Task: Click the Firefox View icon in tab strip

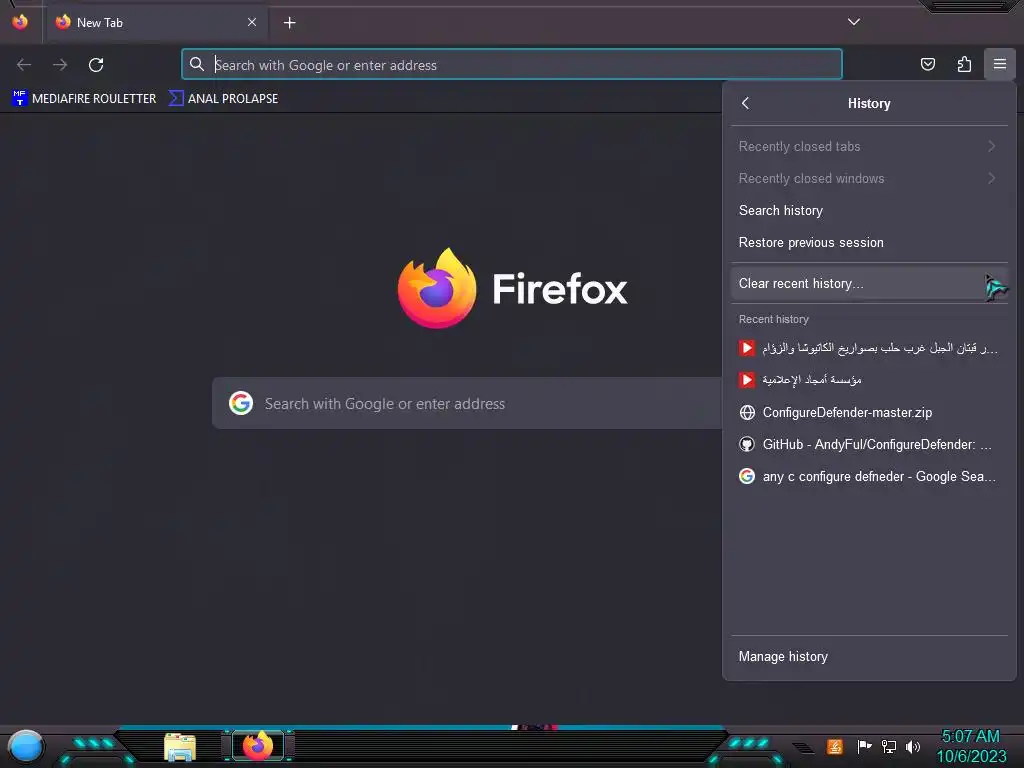Action: (x=20, y=22)
